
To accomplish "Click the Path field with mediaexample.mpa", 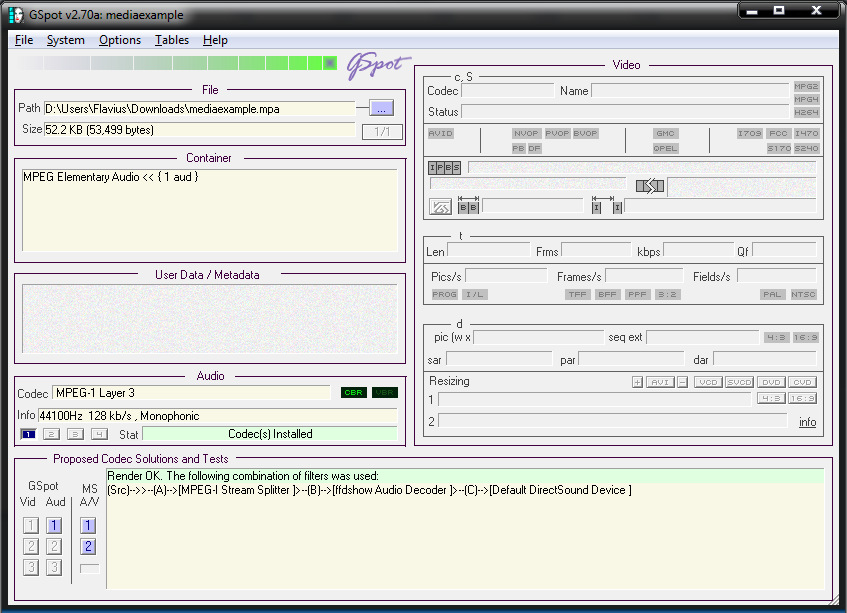I will (199, 109).
